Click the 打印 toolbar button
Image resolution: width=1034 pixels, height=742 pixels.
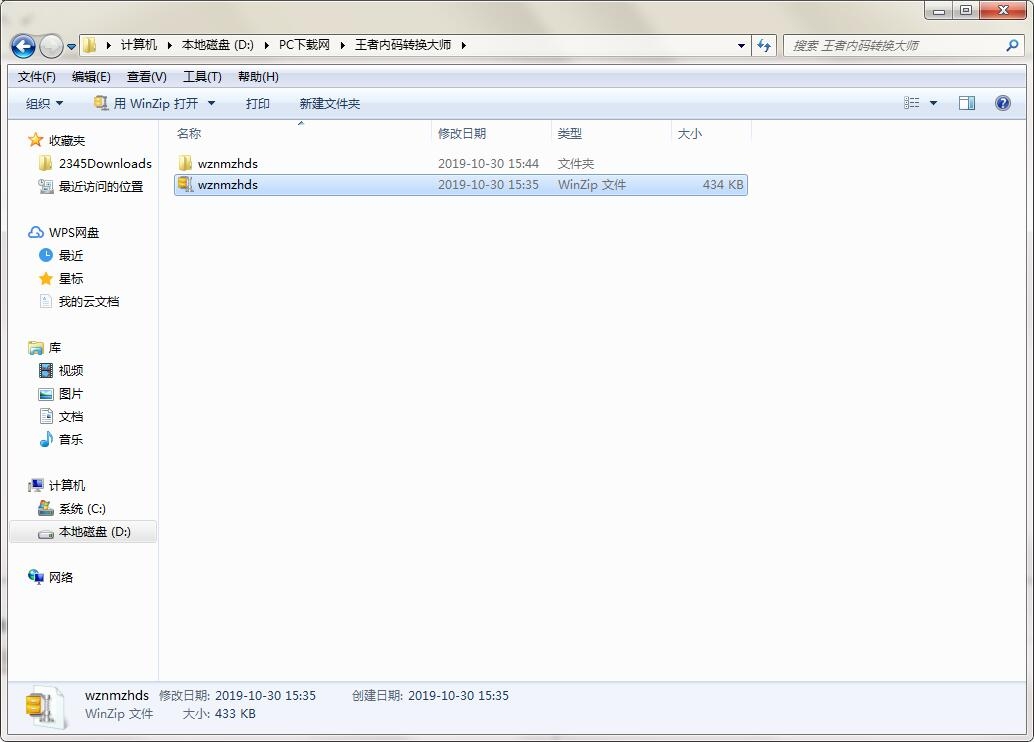tap(257, 104)
